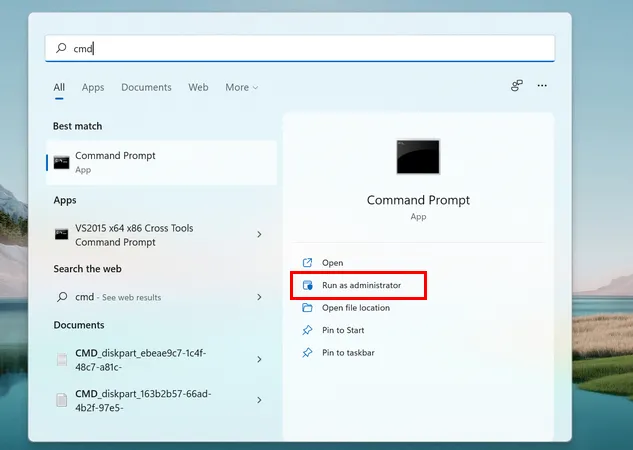Viewport: 633px width, 450px height.
Task: Expand VS2015 x64 x86 Cross Tools chevron
Action: (x=259, y=234)
